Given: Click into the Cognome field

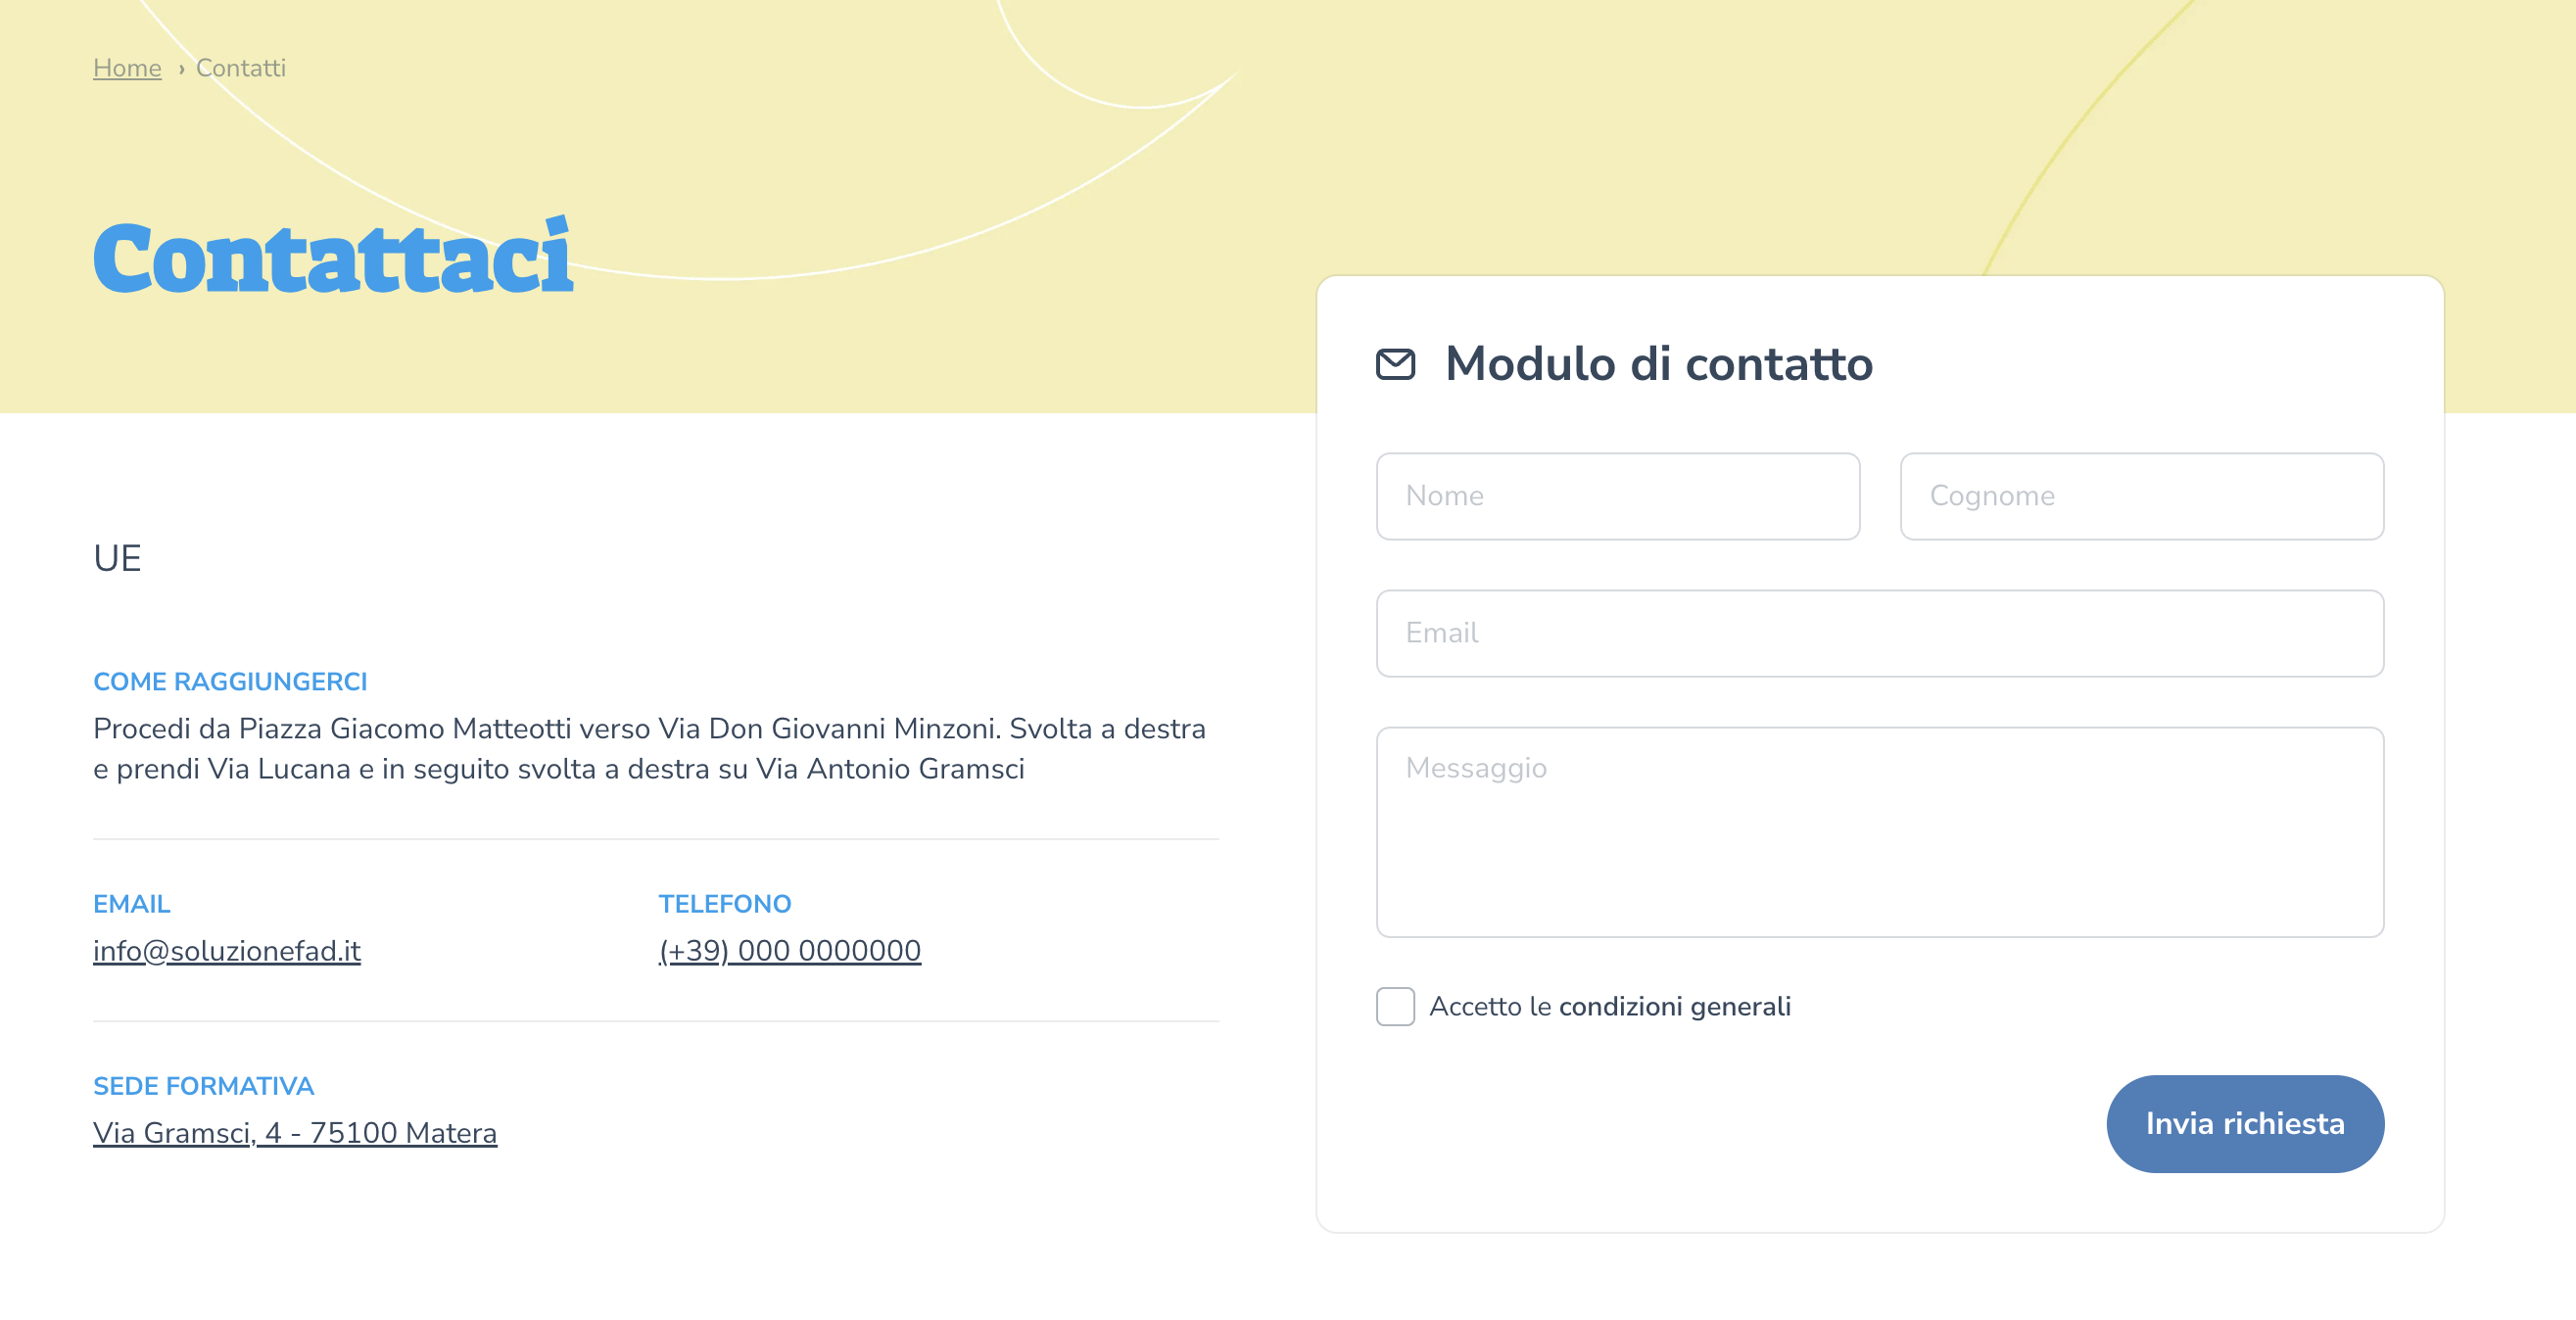Looking at the screenshot, I should tap(2141, 496).
